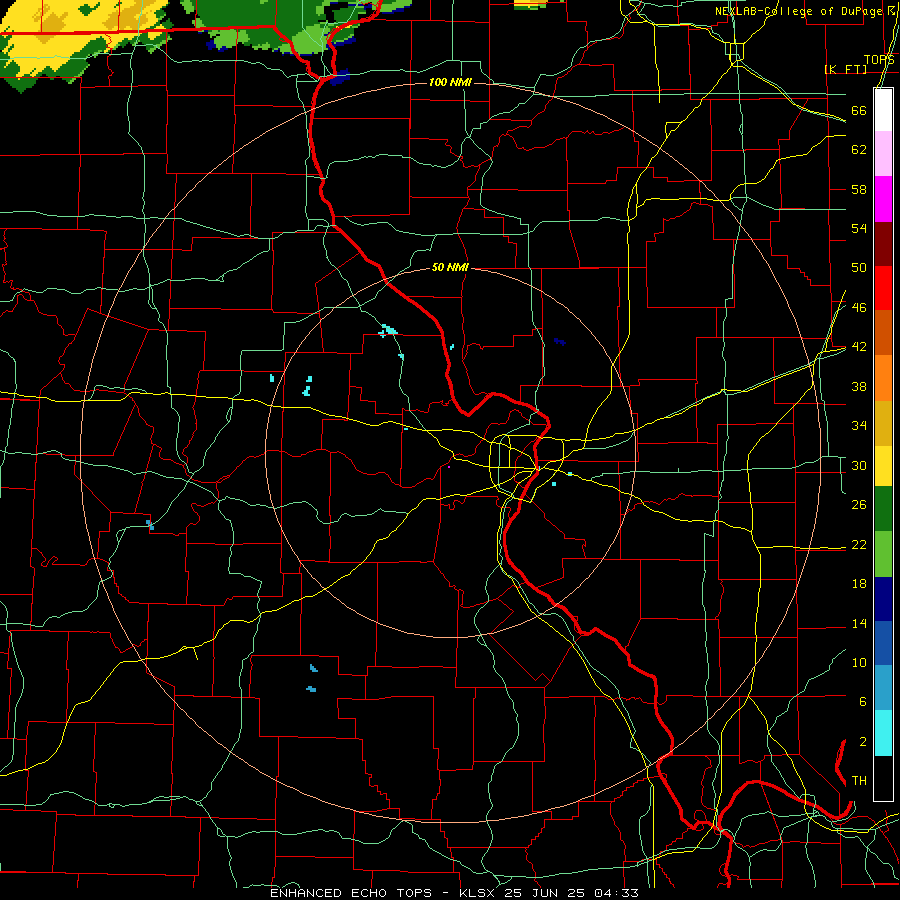The image size is (900, 900).
Task: Click the "25 JUN 25" date stamp
Action: pyautogui.click(x=546, y=893)
